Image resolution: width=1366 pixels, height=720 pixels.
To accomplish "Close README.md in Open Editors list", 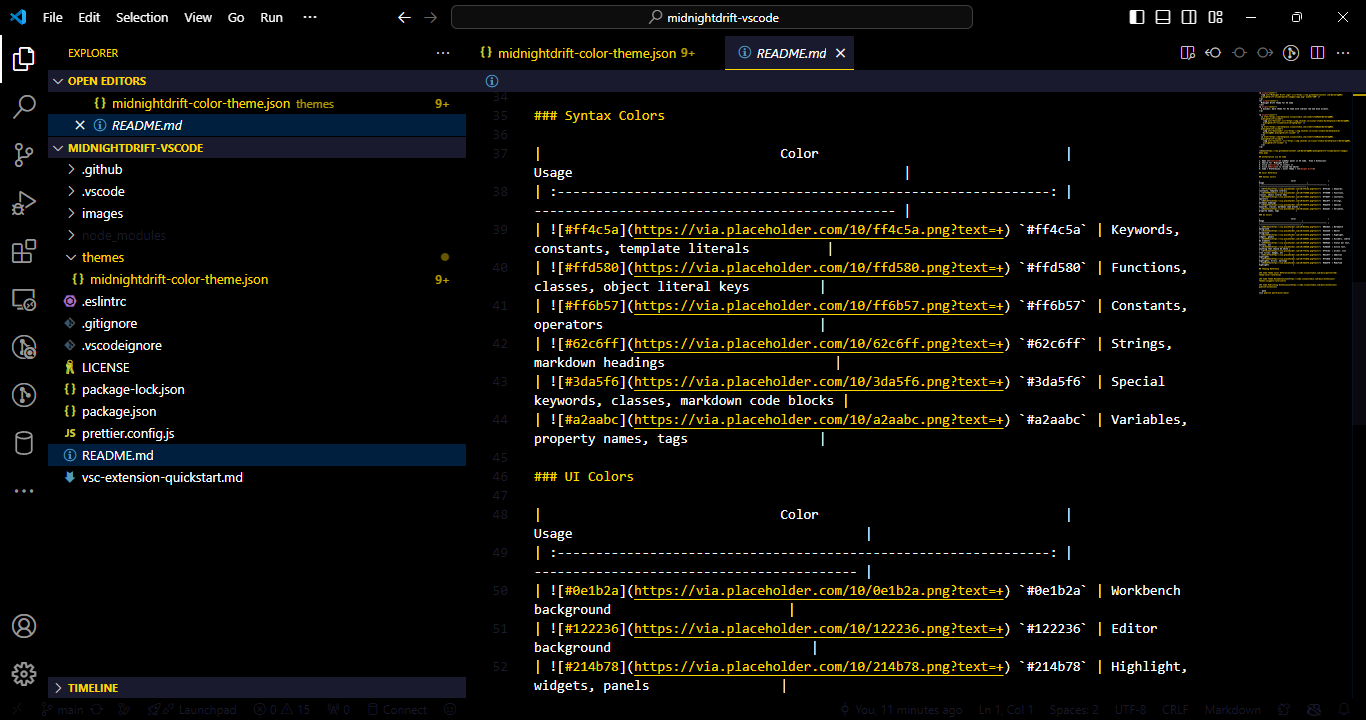I will point(80,125).
